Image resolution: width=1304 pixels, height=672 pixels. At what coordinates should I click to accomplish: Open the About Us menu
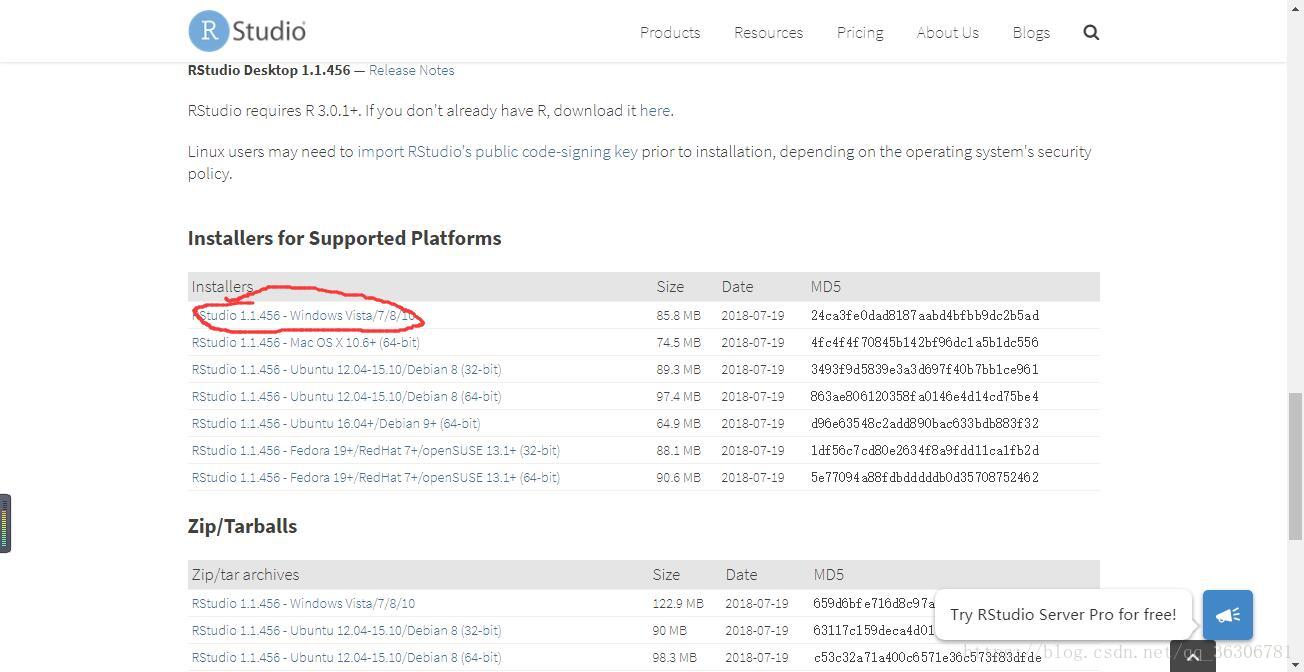pyautogui.click(x=947, y=32)
